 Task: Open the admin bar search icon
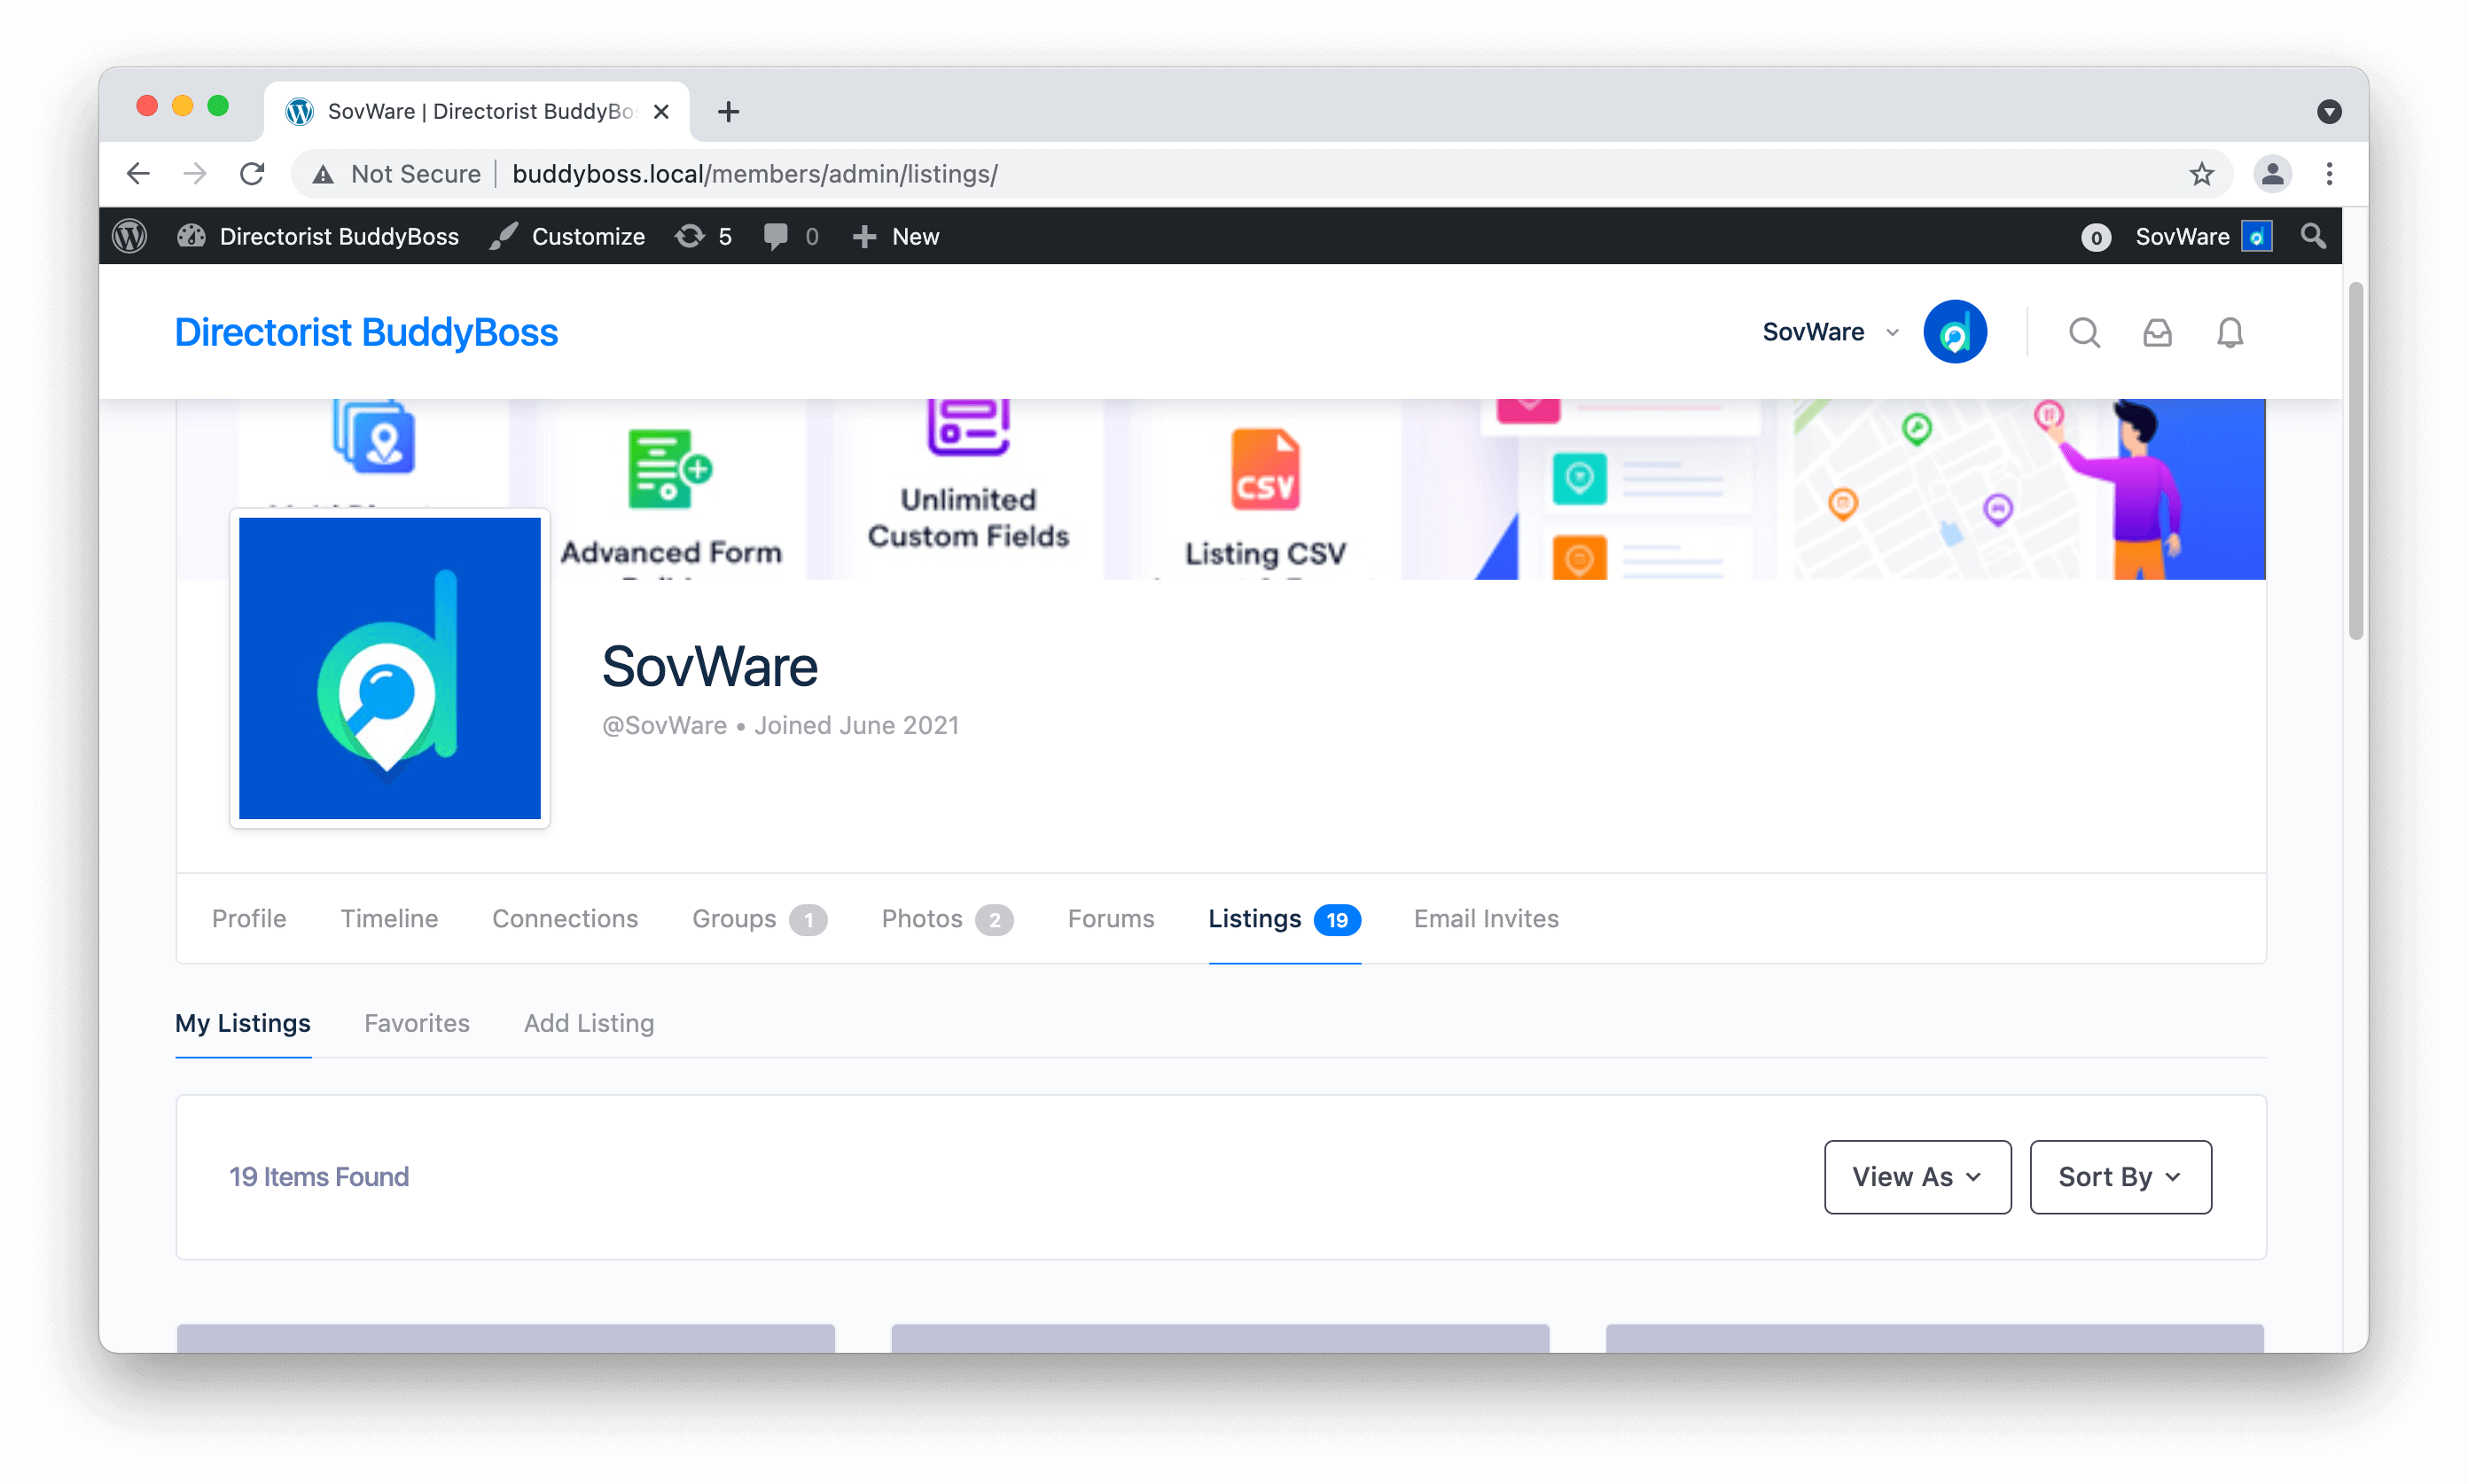pyautogui.click(x=2313, y=236)
